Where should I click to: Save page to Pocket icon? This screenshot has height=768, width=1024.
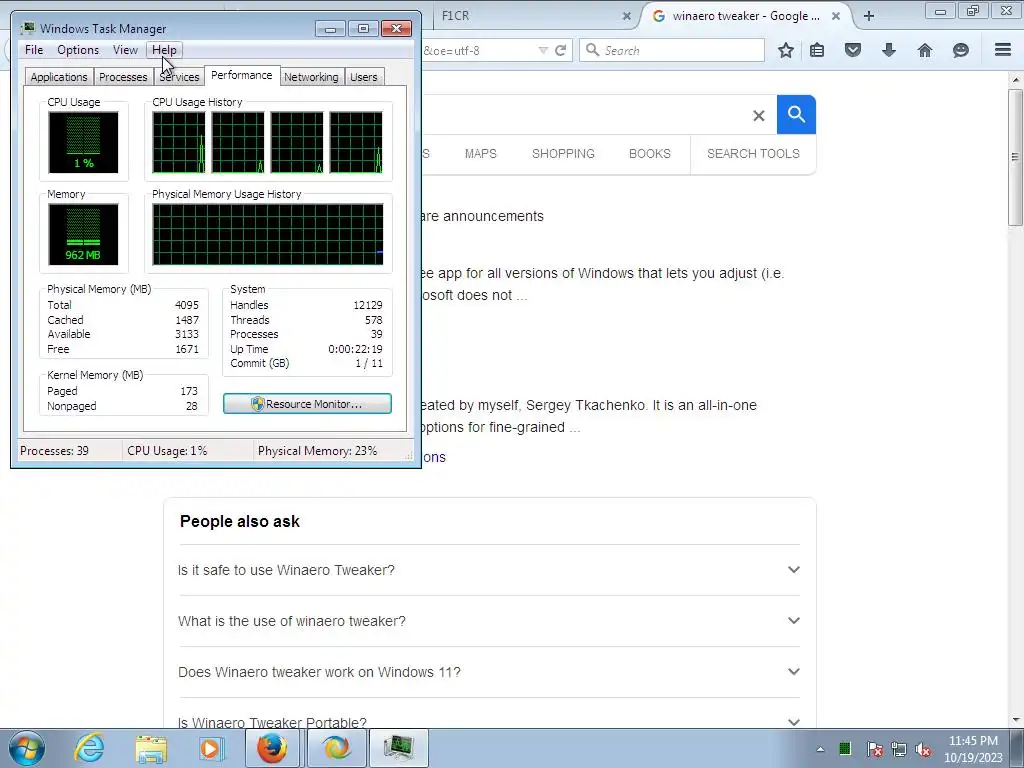coord(853,50)
